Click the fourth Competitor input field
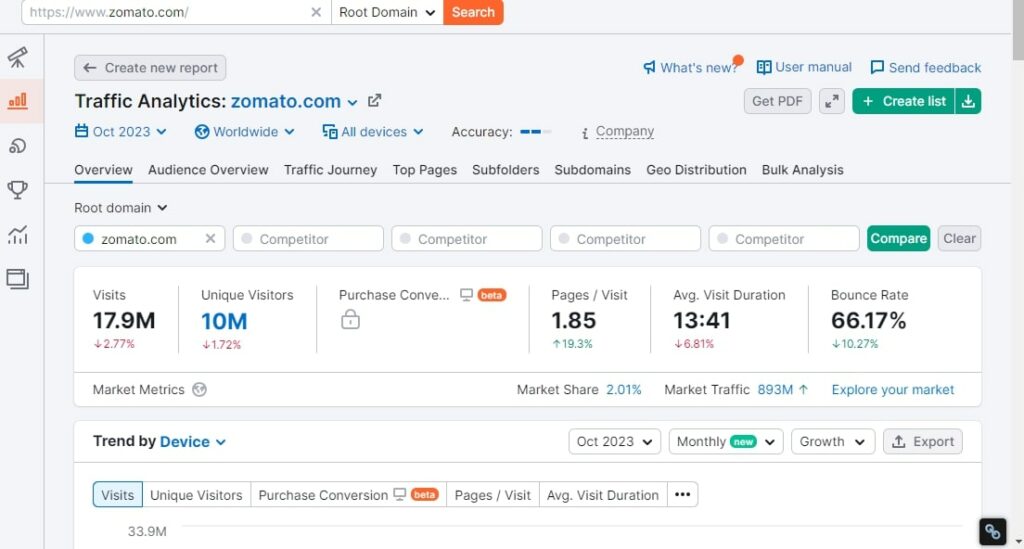Image resolution: width=1024 pixels, height=549 pixels. coord(784,238)
